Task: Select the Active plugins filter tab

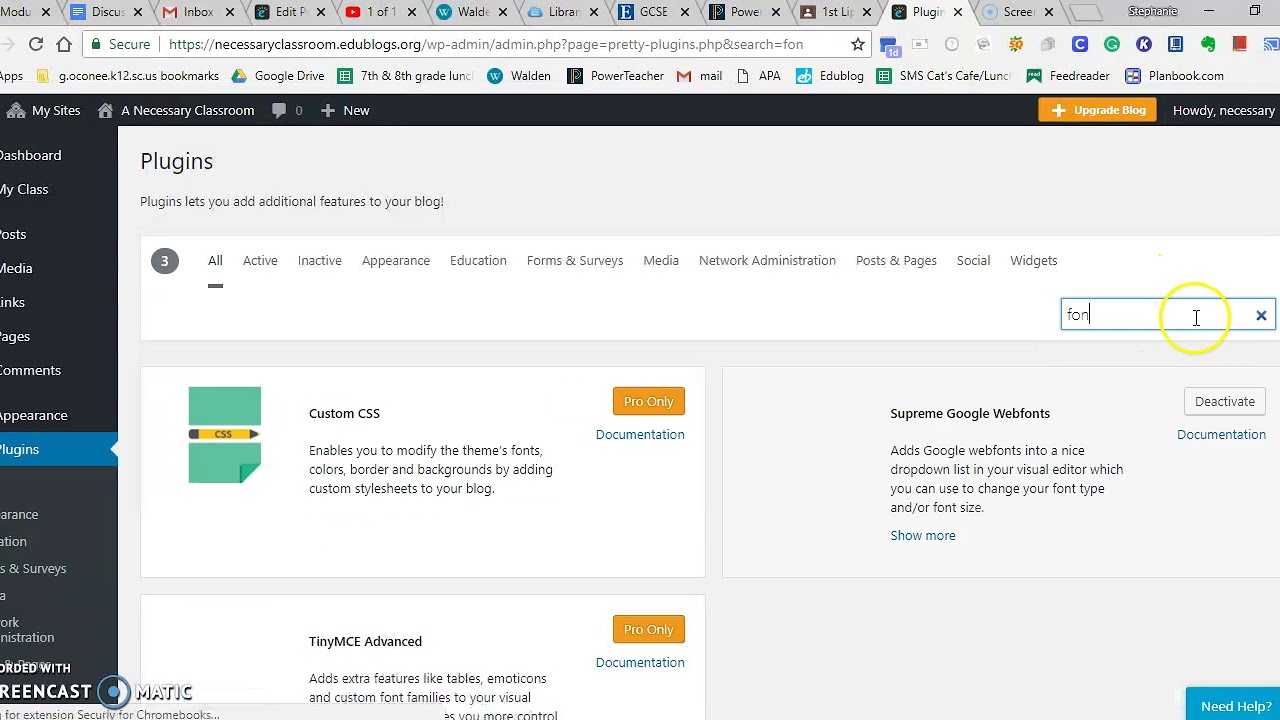Action: tap(260, 261)
